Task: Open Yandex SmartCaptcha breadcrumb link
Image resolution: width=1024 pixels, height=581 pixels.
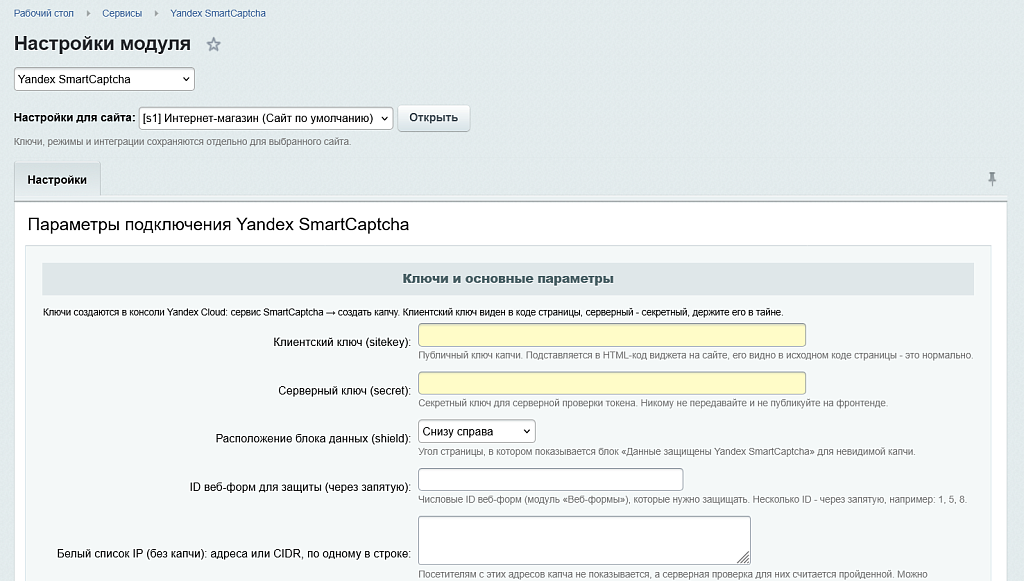Action: [217, 13]
